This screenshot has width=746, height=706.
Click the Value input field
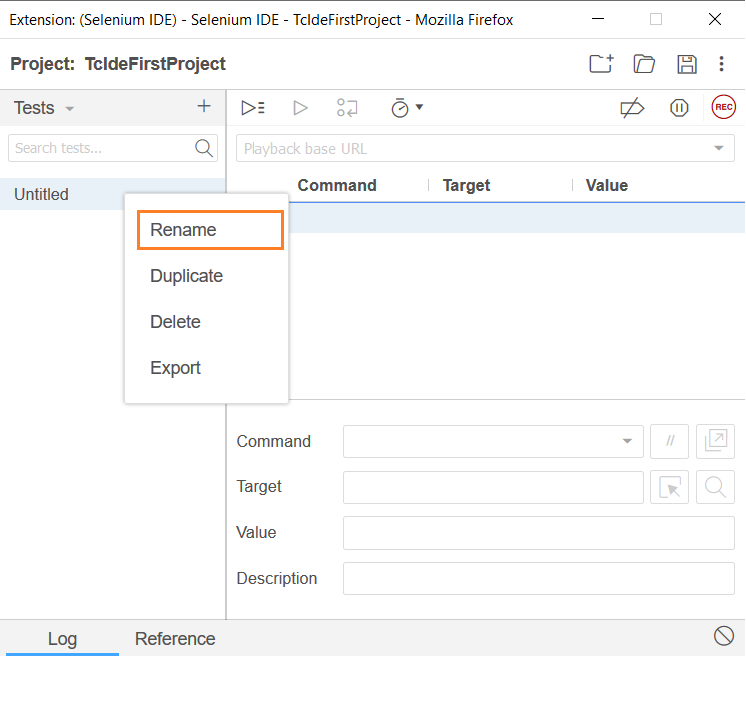[539, 533]
